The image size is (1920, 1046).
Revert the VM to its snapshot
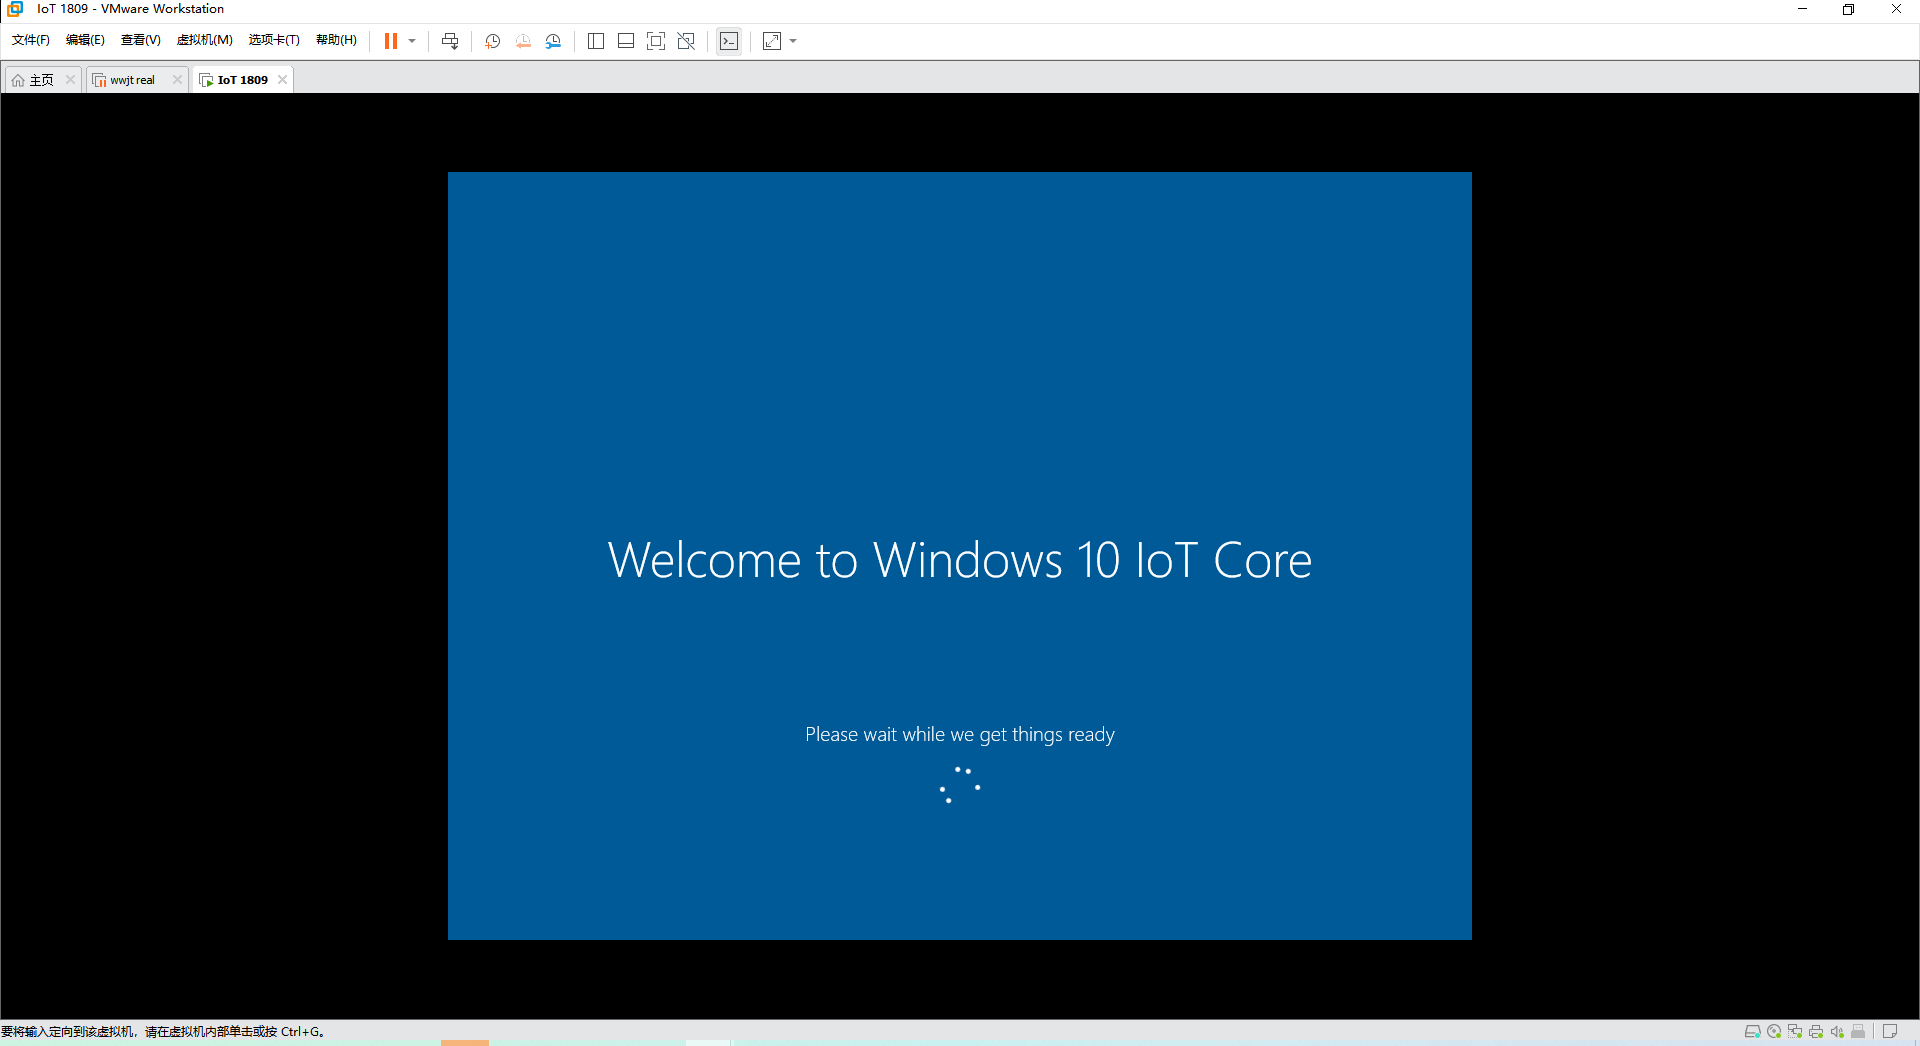(x=523, y=41)
